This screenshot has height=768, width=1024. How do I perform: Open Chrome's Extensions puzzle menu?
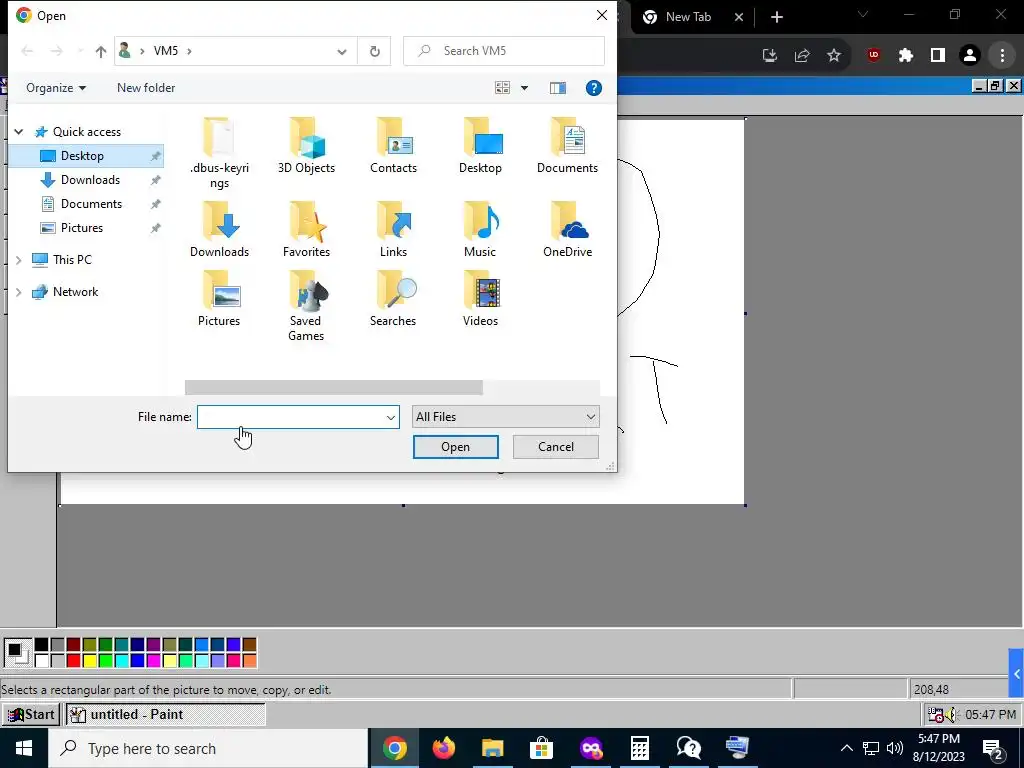click(x=906, y=56)
